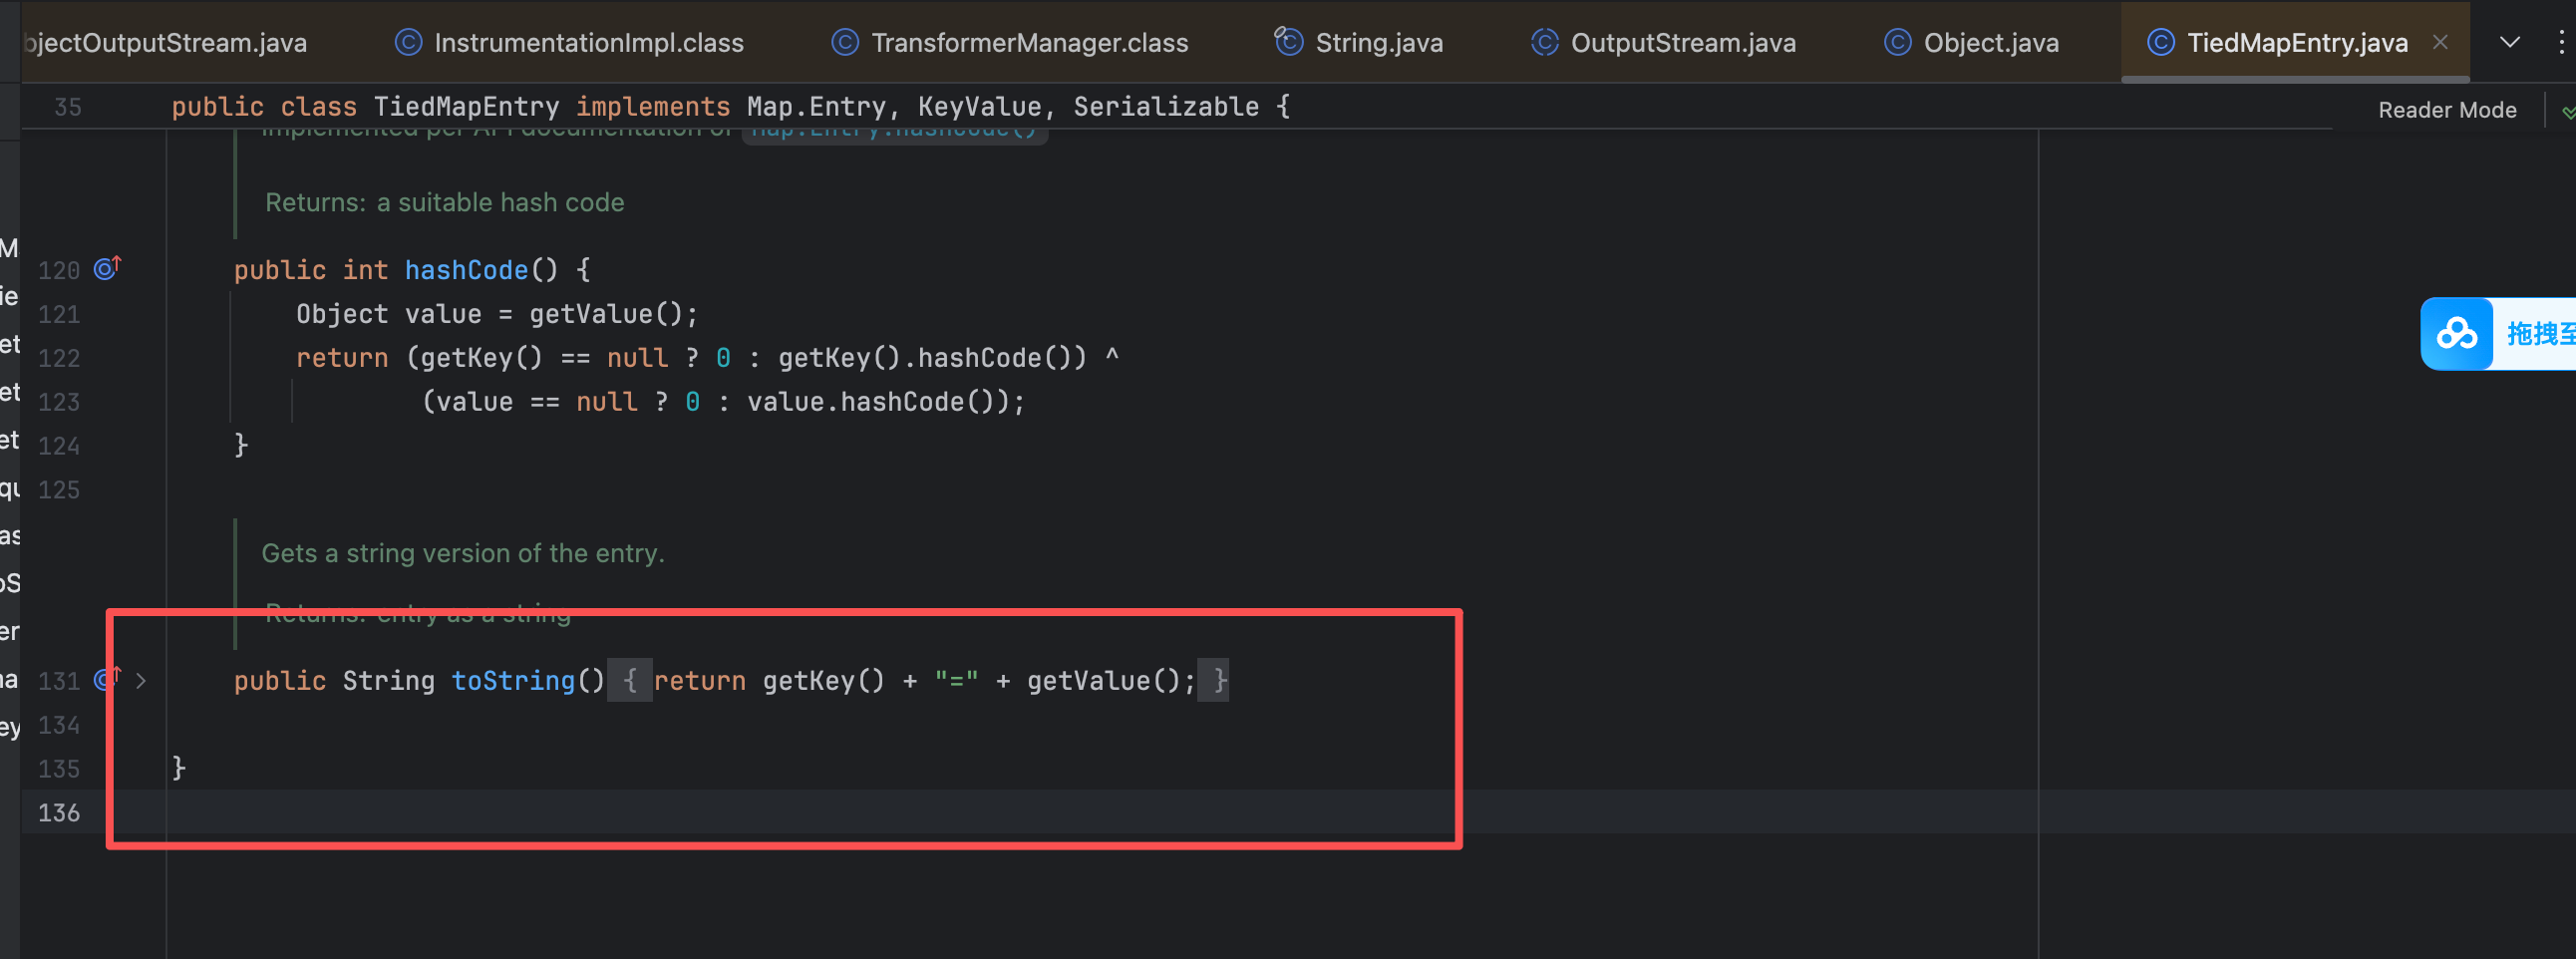Screen dimensions: 2576x959
Task: Open the ObjectOutputStream.java tab
Action: point(165,43)
